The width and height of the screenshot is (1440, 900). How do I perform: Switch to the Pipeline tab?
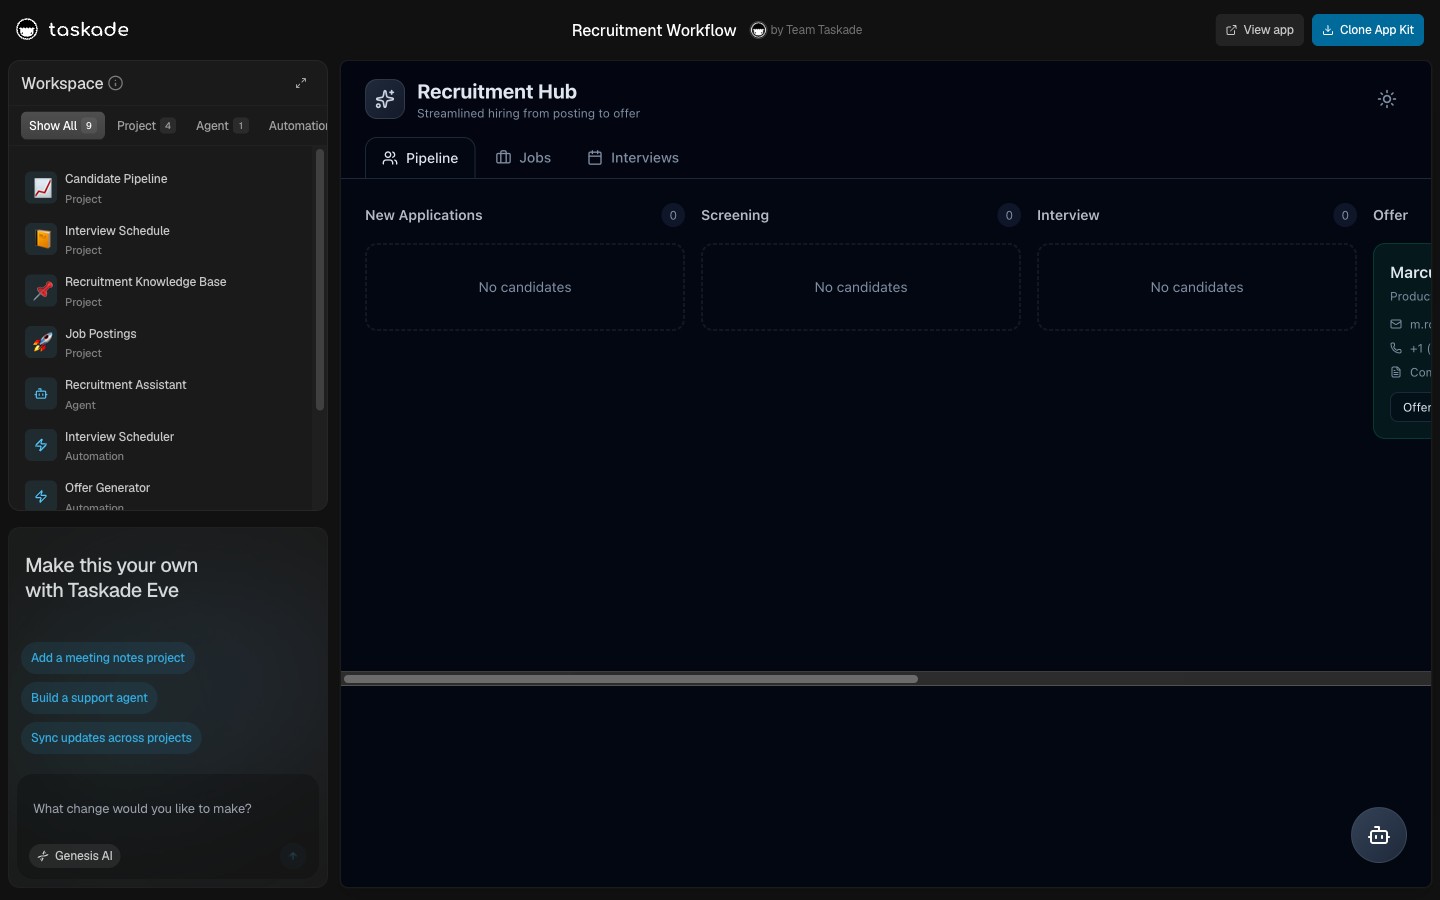click(420, 158)
